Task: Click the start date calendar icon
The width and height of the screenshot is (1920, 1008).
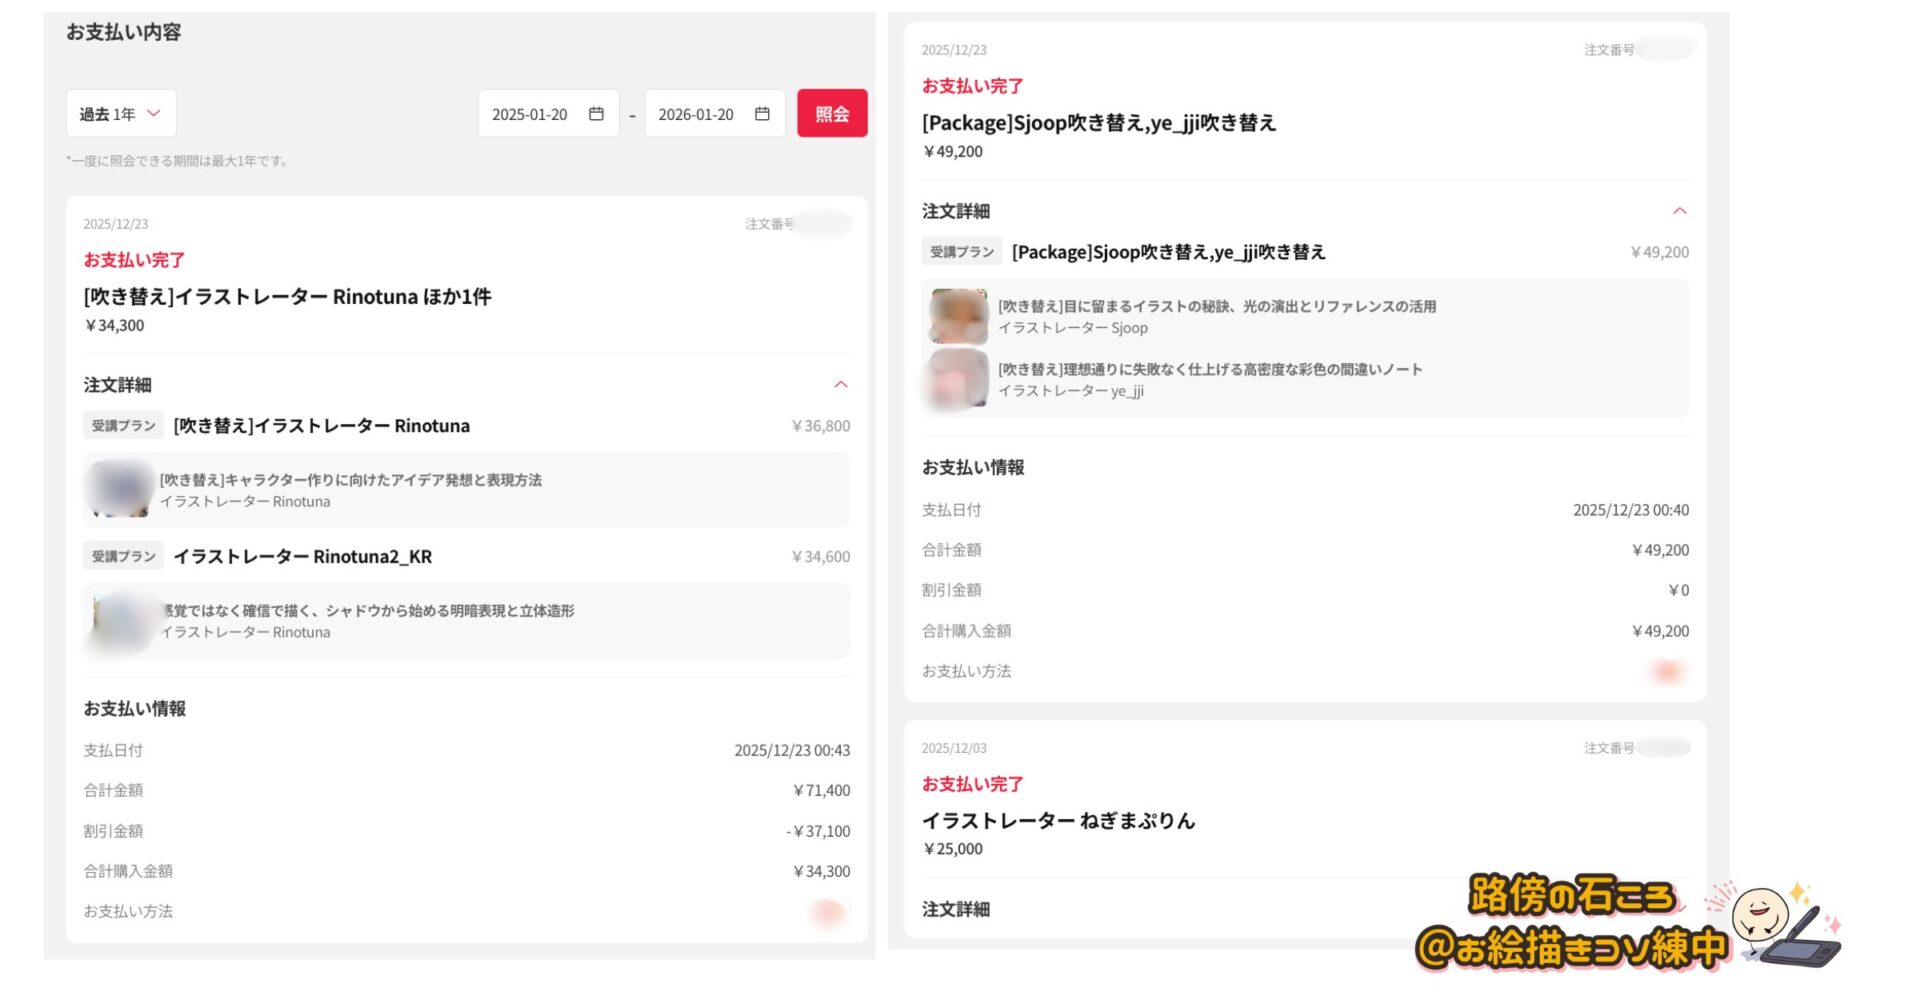Action: click(x=596, y=114)
